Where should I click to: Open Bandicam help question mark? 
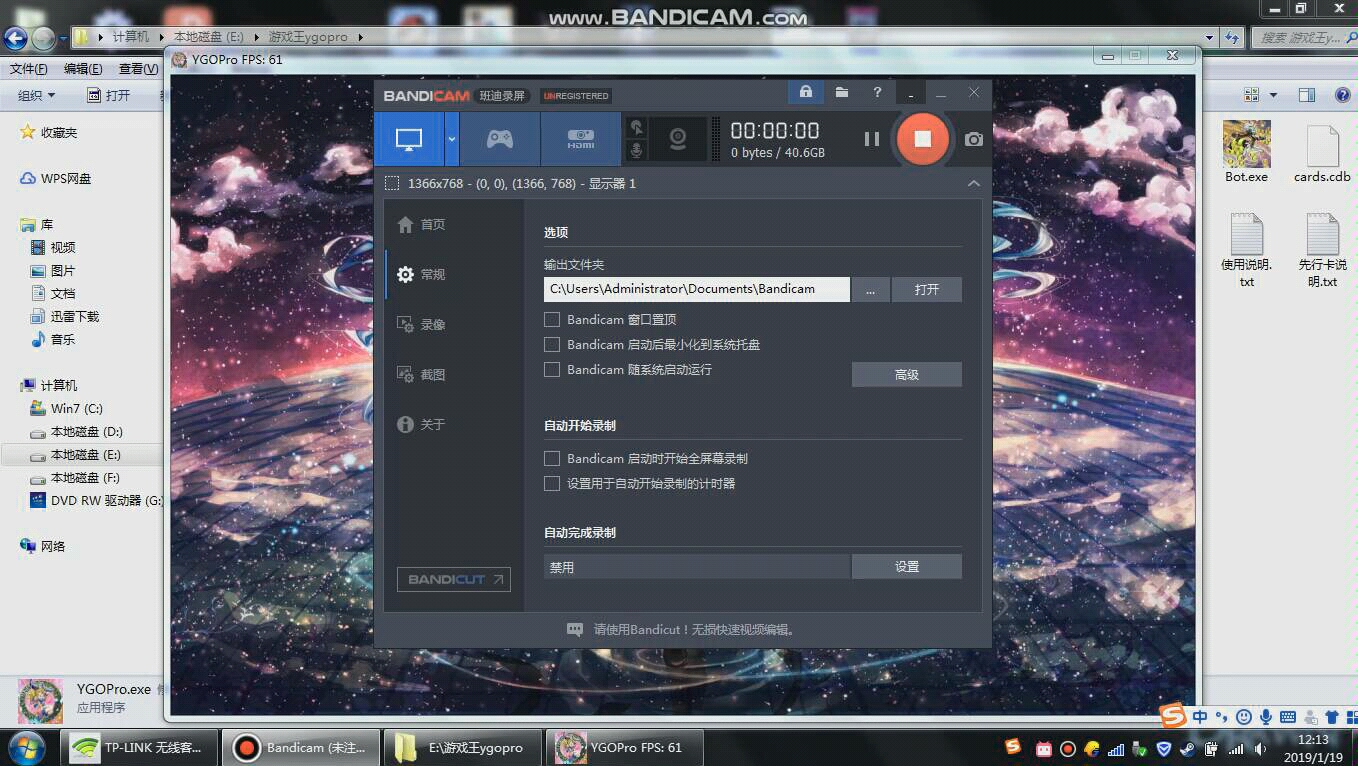pos(877,92)
